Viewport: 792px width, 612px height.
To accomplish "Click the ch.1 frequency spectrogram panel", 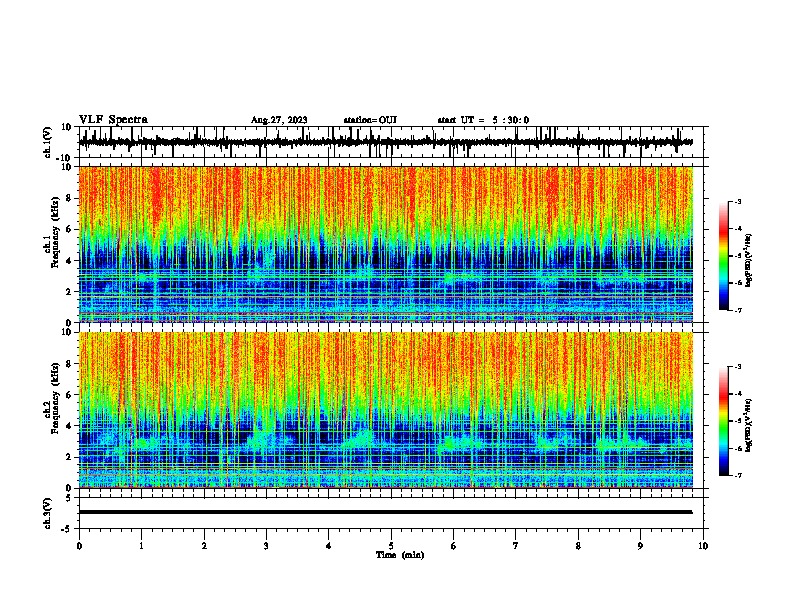I will (x=386, y=244).
